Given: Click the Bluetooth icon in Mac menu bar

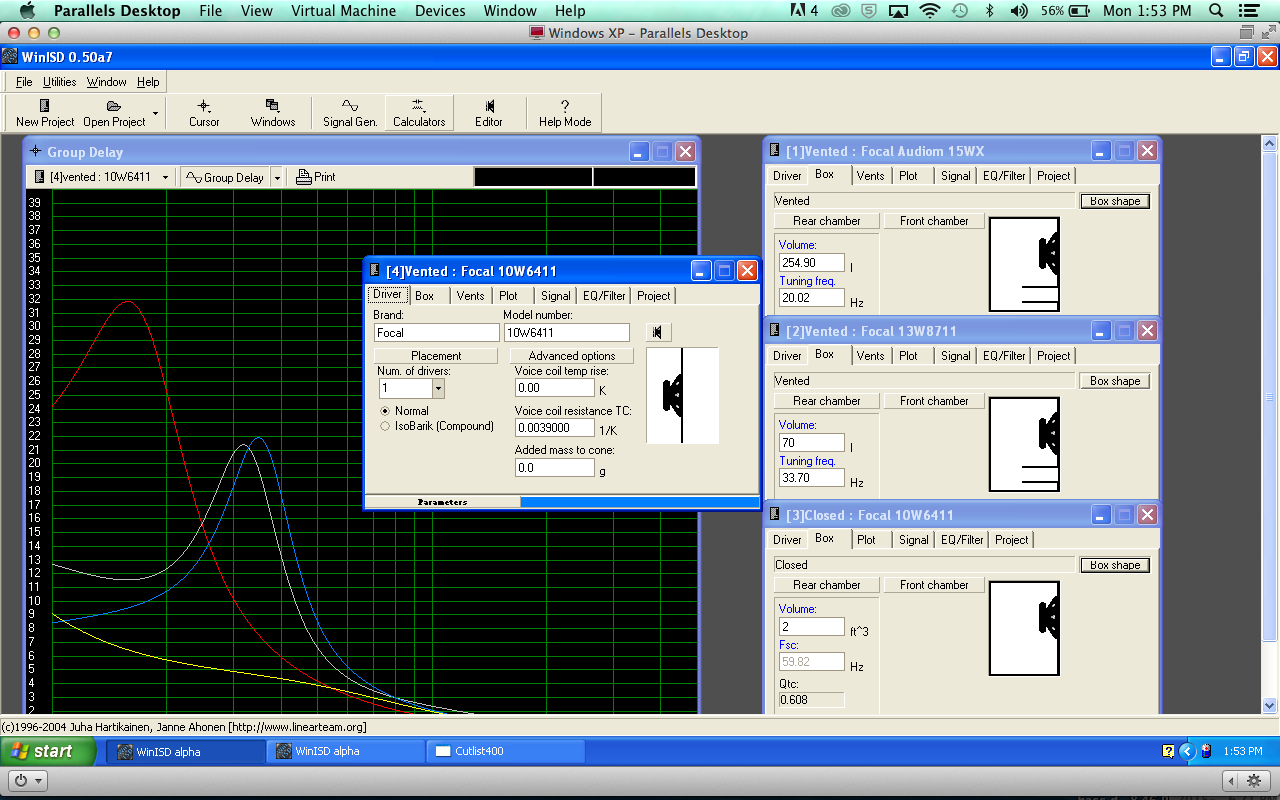Looking at the screenshot, I should [x=990, y=11].
